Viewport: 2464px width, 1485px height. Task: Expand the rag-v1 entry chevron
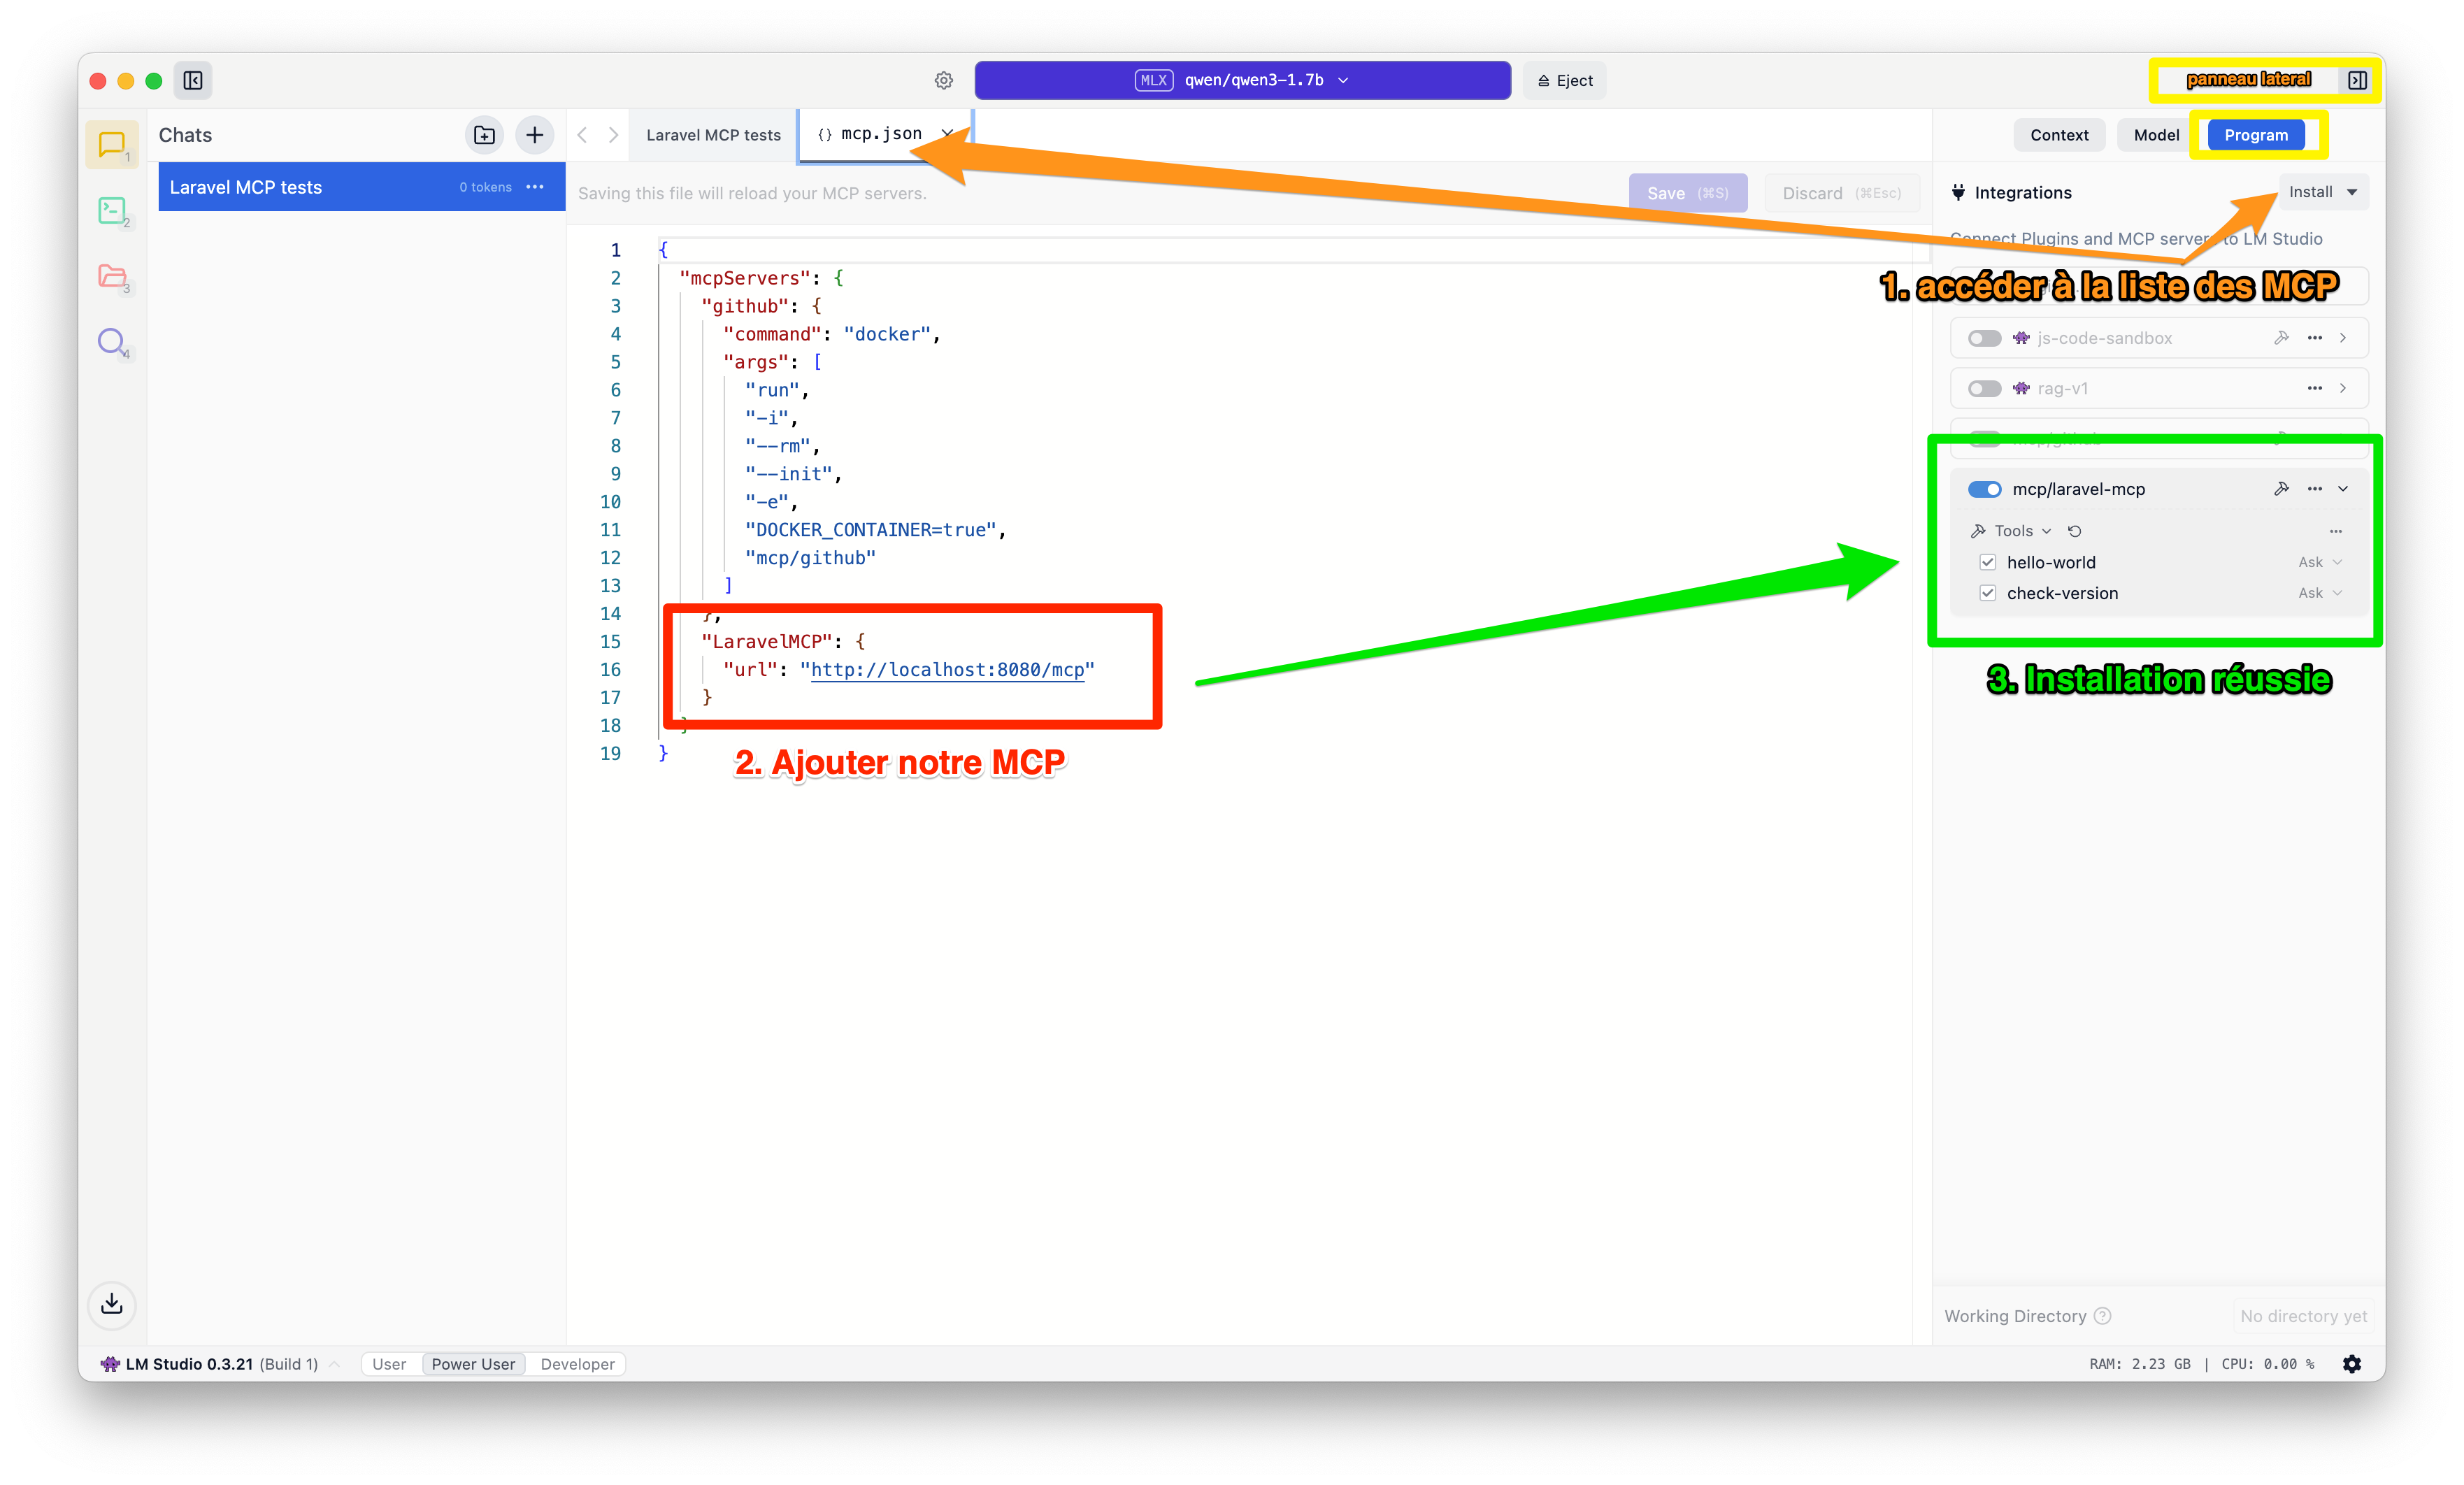click(x=2343, y=388)
